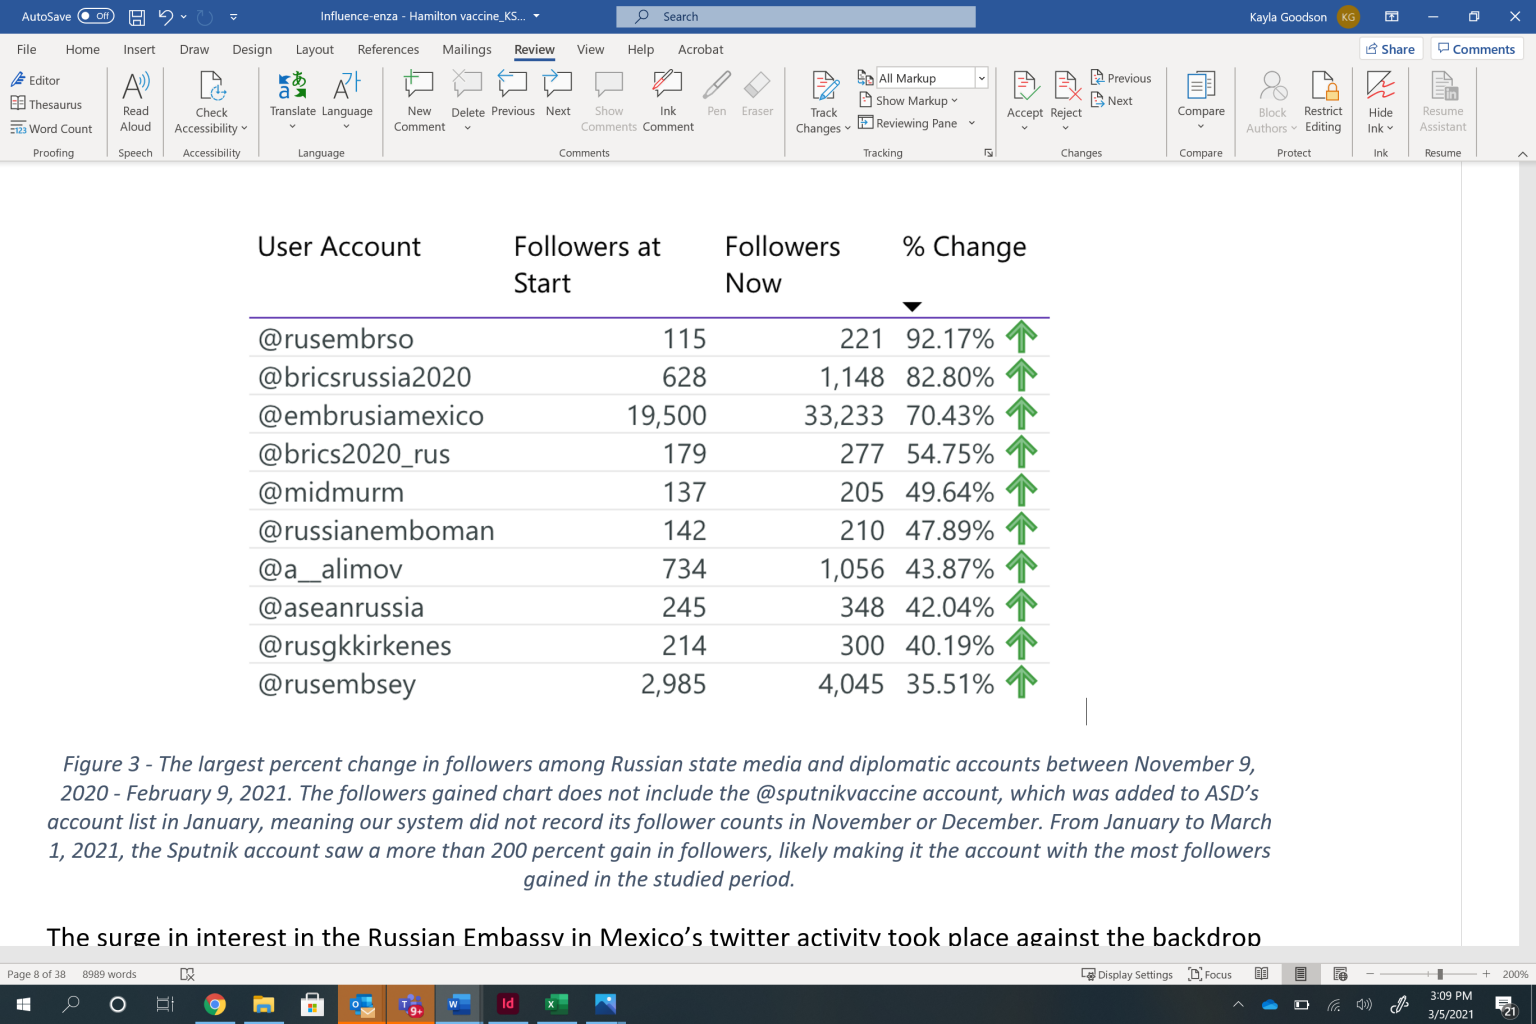Click the Search box in title bar
Image resolution: width=1536 pixels, height=1024 pixels.
click(x=796, y=17)
